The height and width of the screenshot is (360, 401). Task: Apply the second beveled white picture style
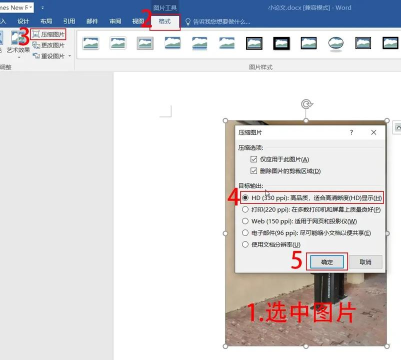pos(118,43)
